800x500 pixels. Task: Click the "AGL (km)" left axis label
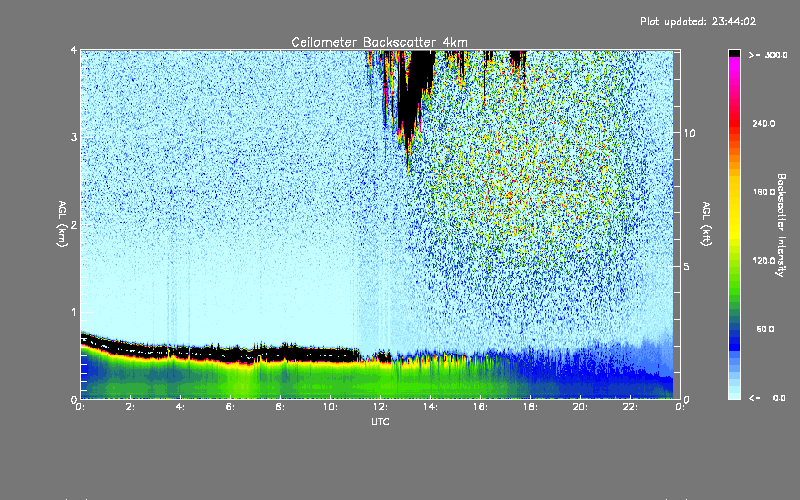coord(62,224)
